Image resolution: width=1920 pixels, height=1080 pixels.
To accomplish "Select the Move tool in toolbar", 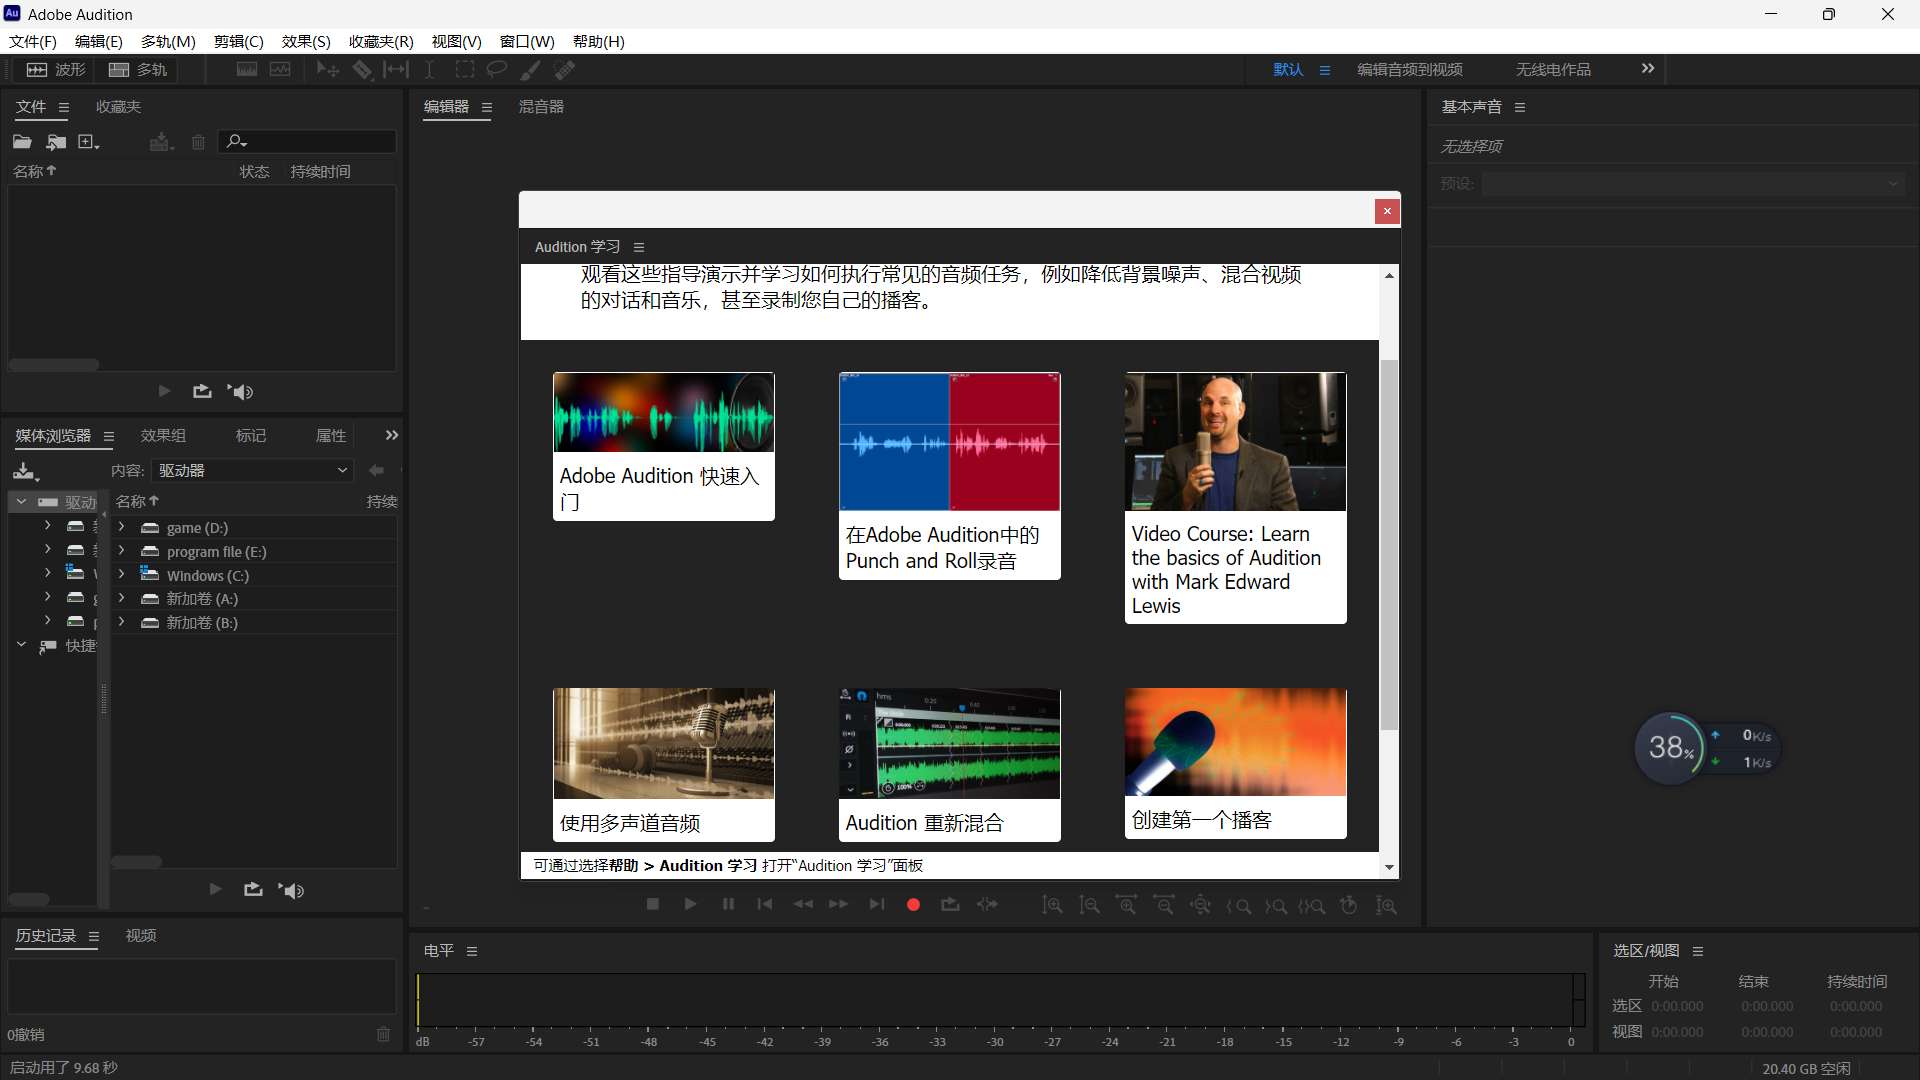I will 327,69.
